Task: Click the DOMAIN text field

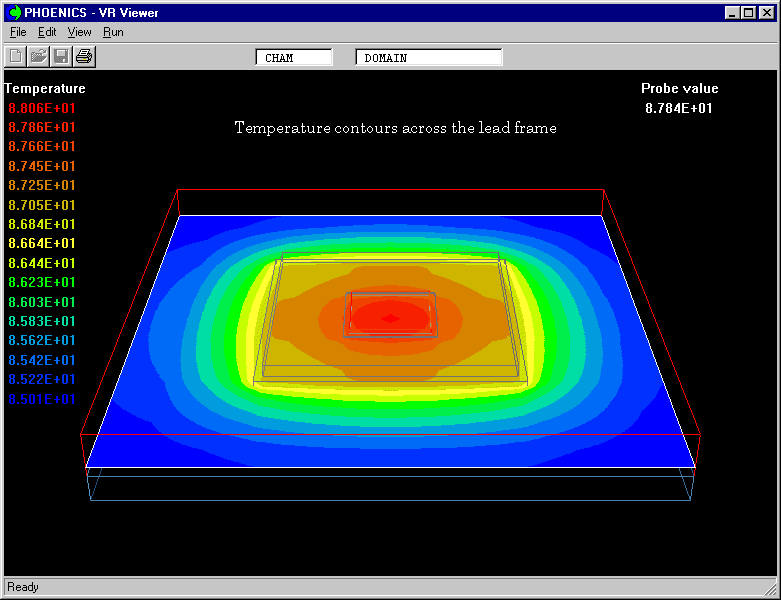Action: (x=428, y=58)
